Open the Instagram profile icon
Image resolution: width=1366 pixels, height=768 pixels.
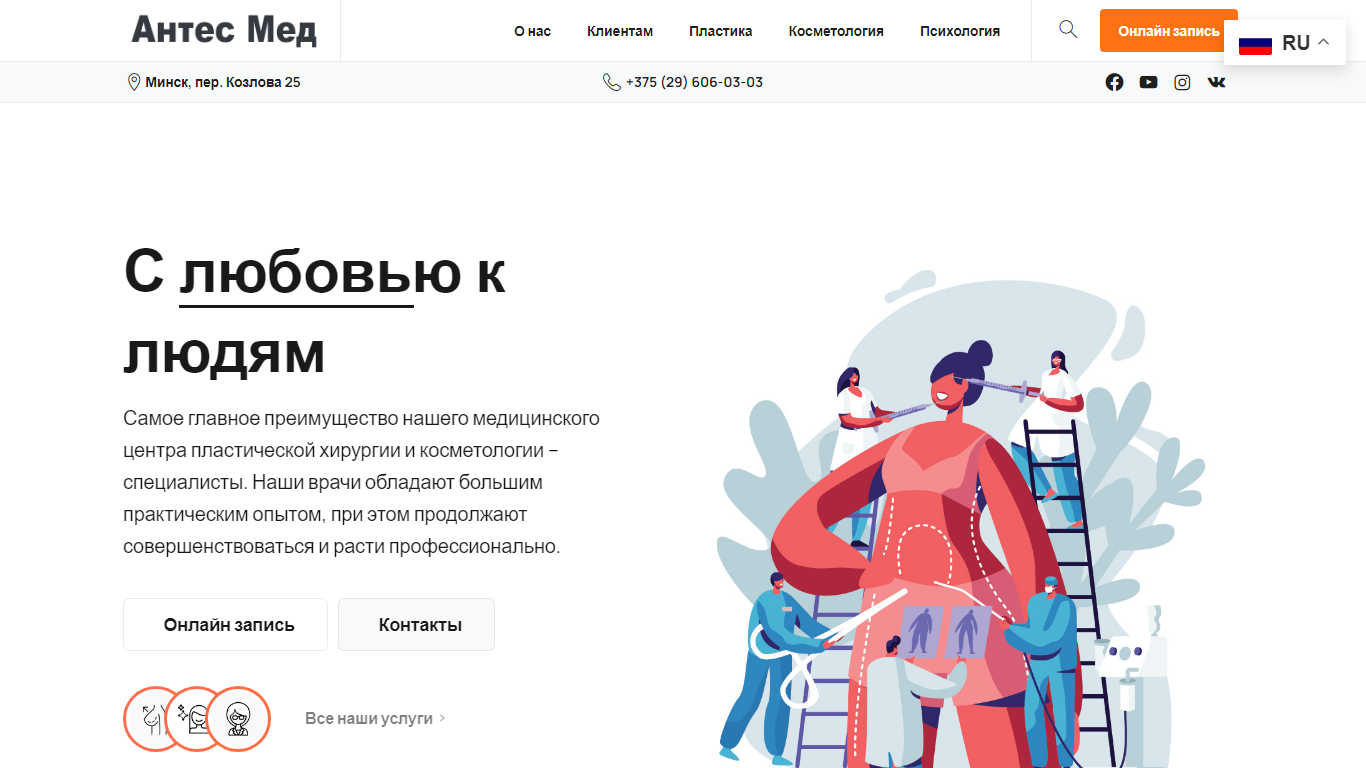1182,82
